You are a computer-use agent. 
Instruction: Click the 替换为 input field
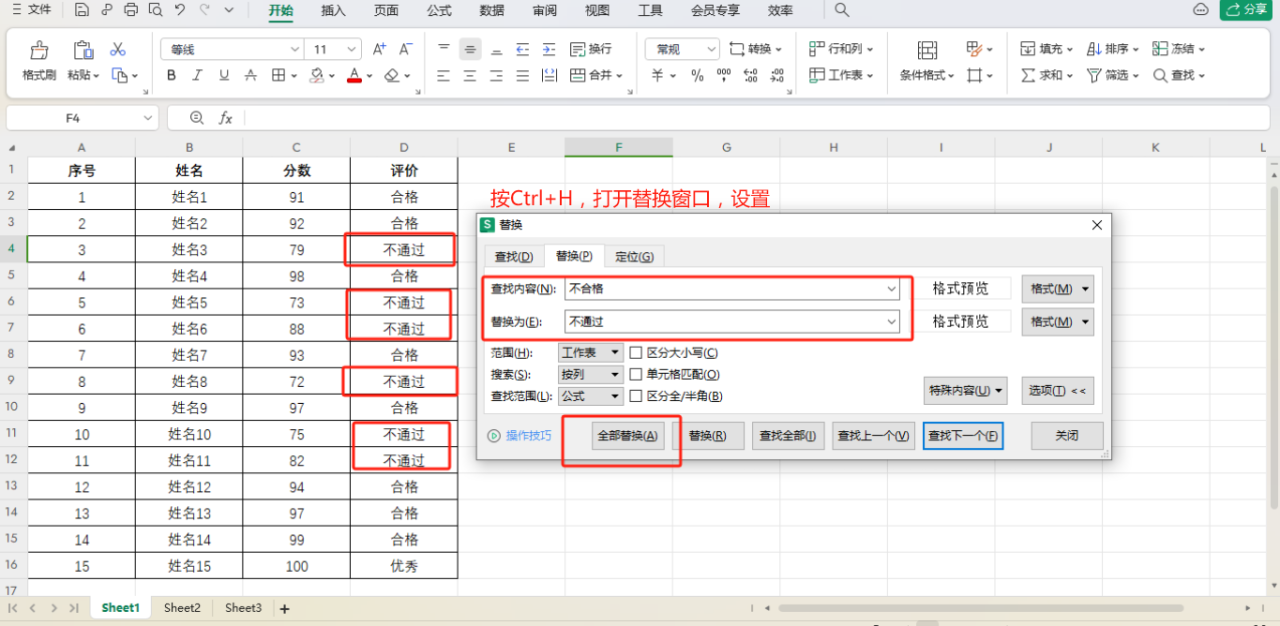[x=732, y=321]
